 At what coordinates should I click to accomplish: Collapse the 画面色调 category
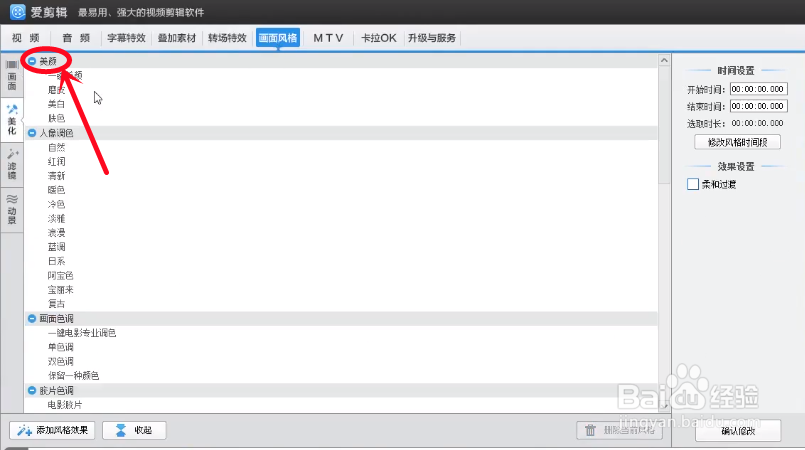(x=32, y=319)
